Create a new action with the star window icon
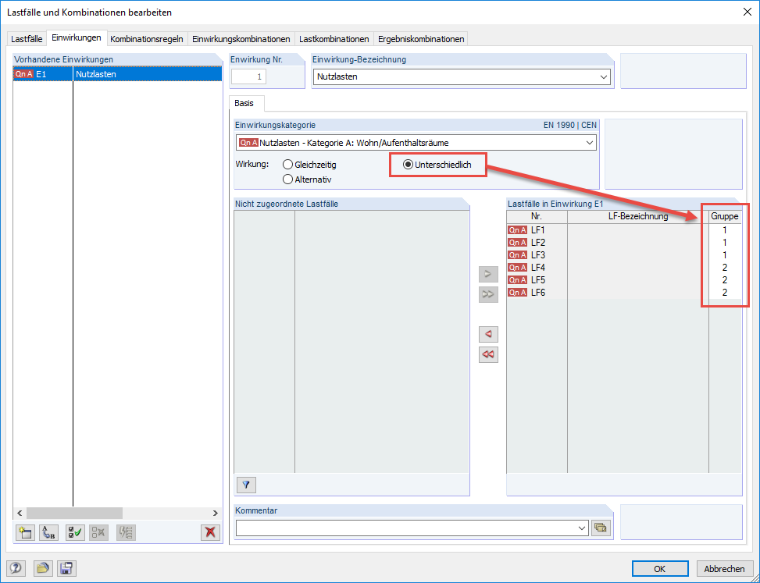 25,533
